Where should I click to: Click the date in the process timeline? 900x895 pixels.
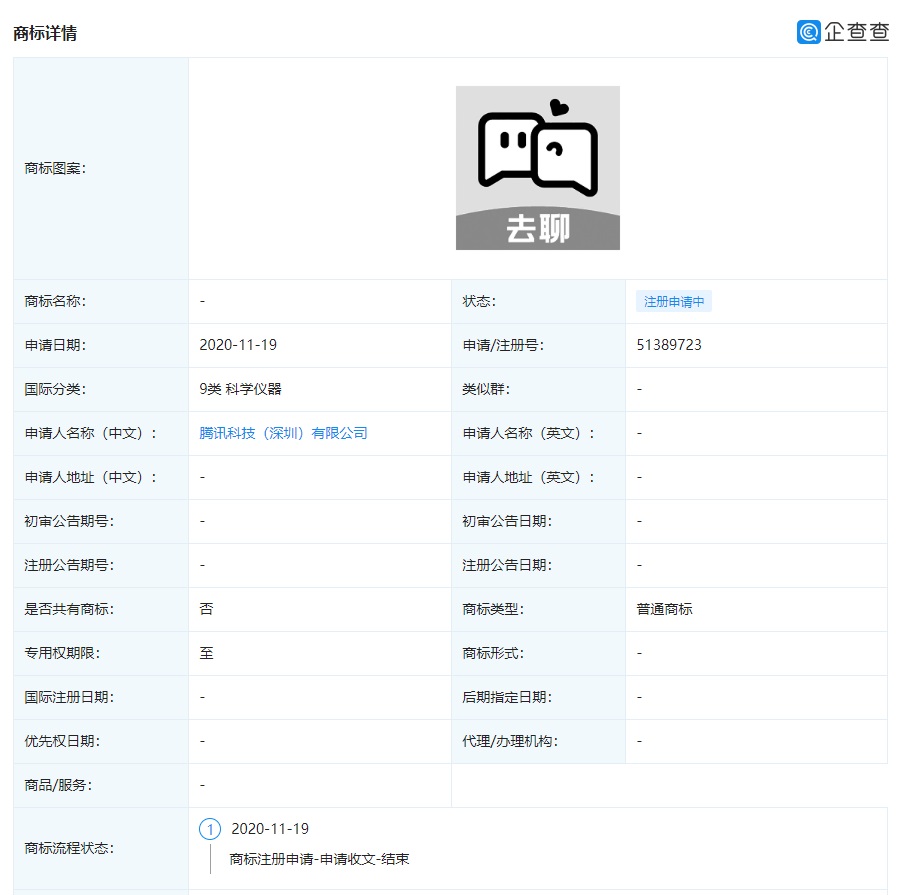270,829
